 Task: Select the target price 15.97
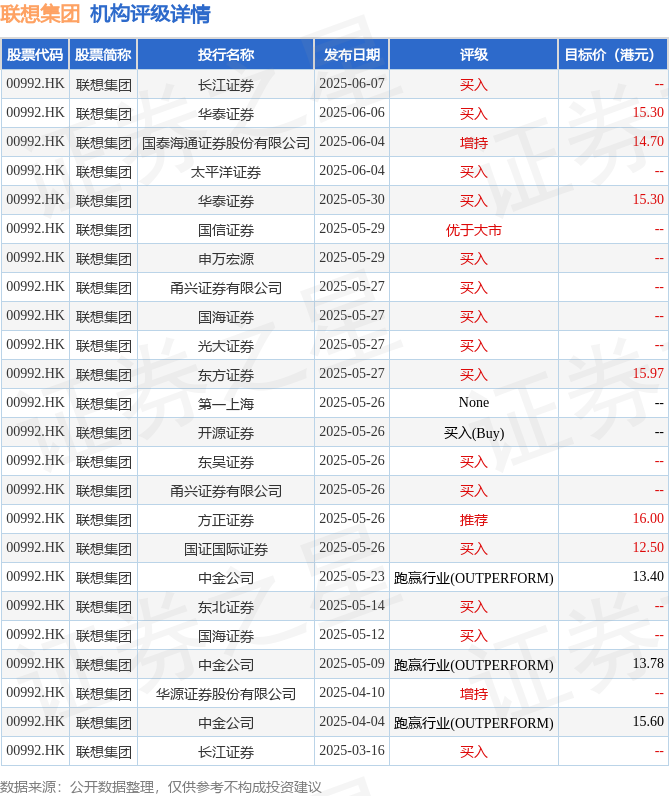(x=648, y=373)
